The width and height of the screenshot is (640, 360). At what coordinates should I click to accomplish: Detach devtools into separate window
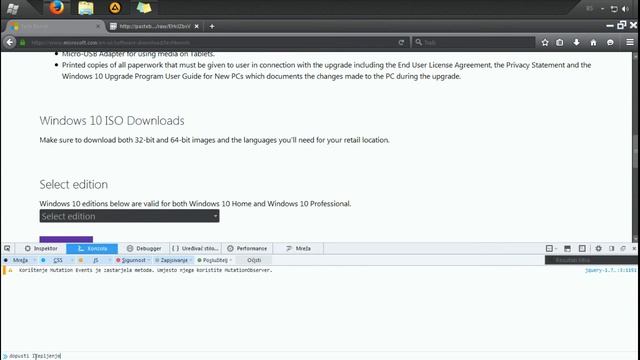[623, 248]
